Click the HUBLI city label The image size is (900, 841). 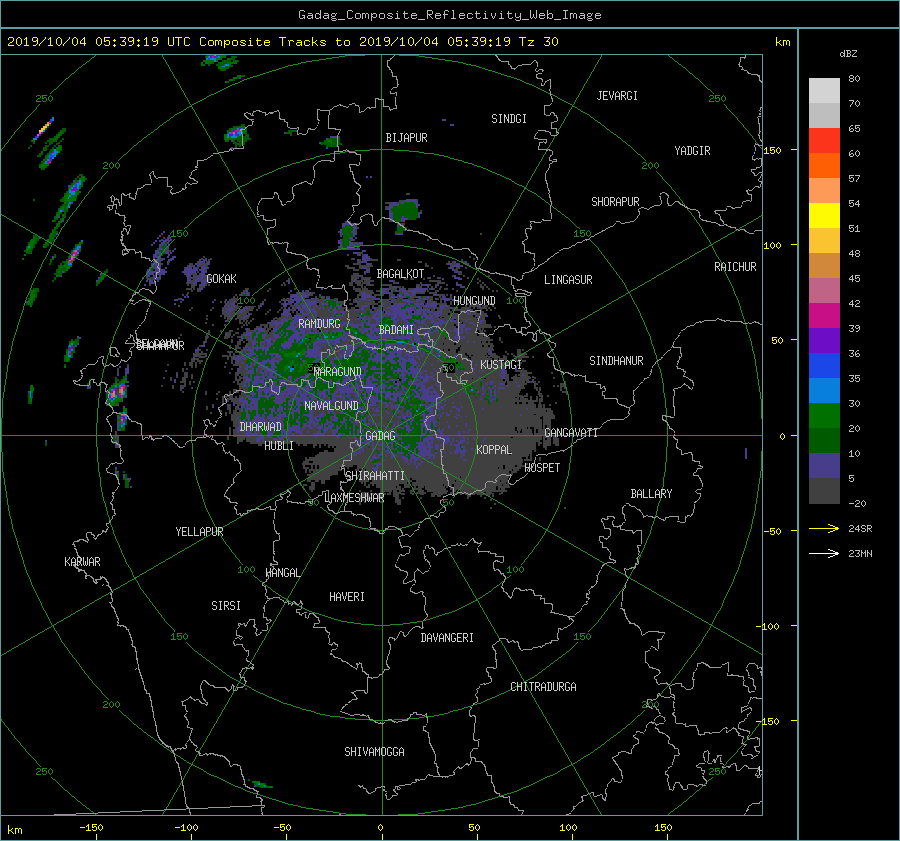click(279, 446)
